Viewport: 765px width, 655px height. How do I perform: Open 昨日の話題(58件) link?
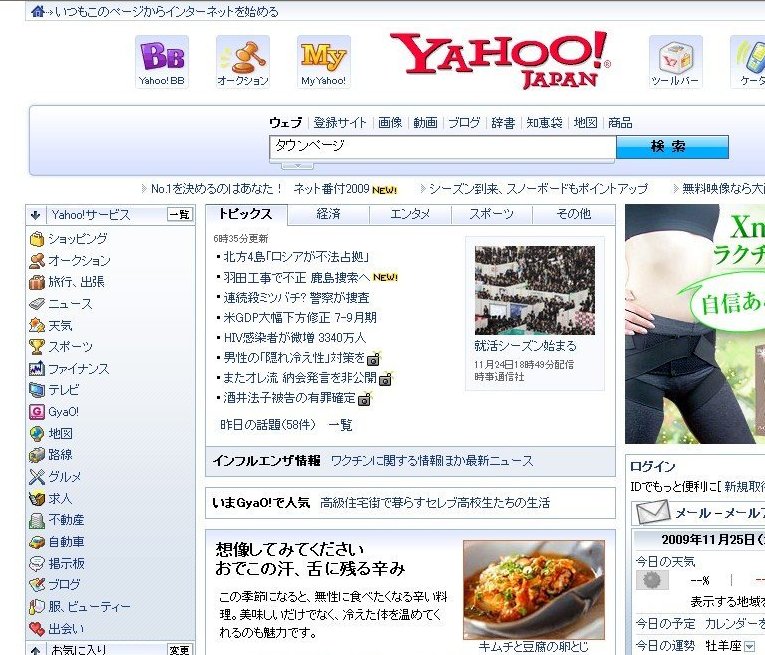click(x=268, y=425)
